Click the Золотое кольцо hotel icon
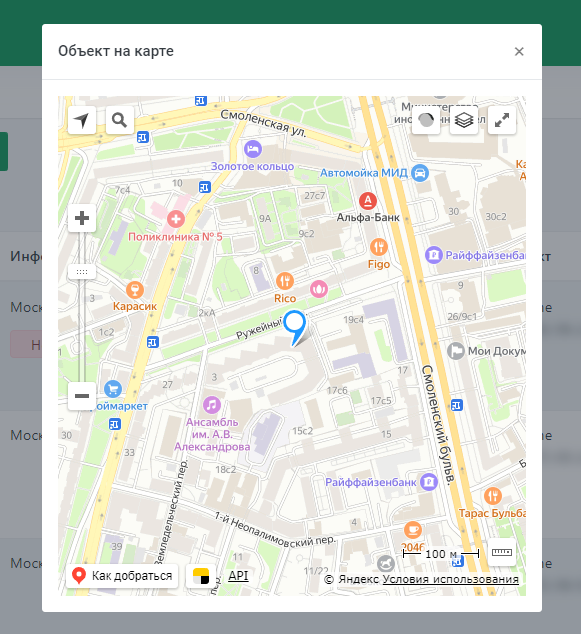 pos(253,149)
